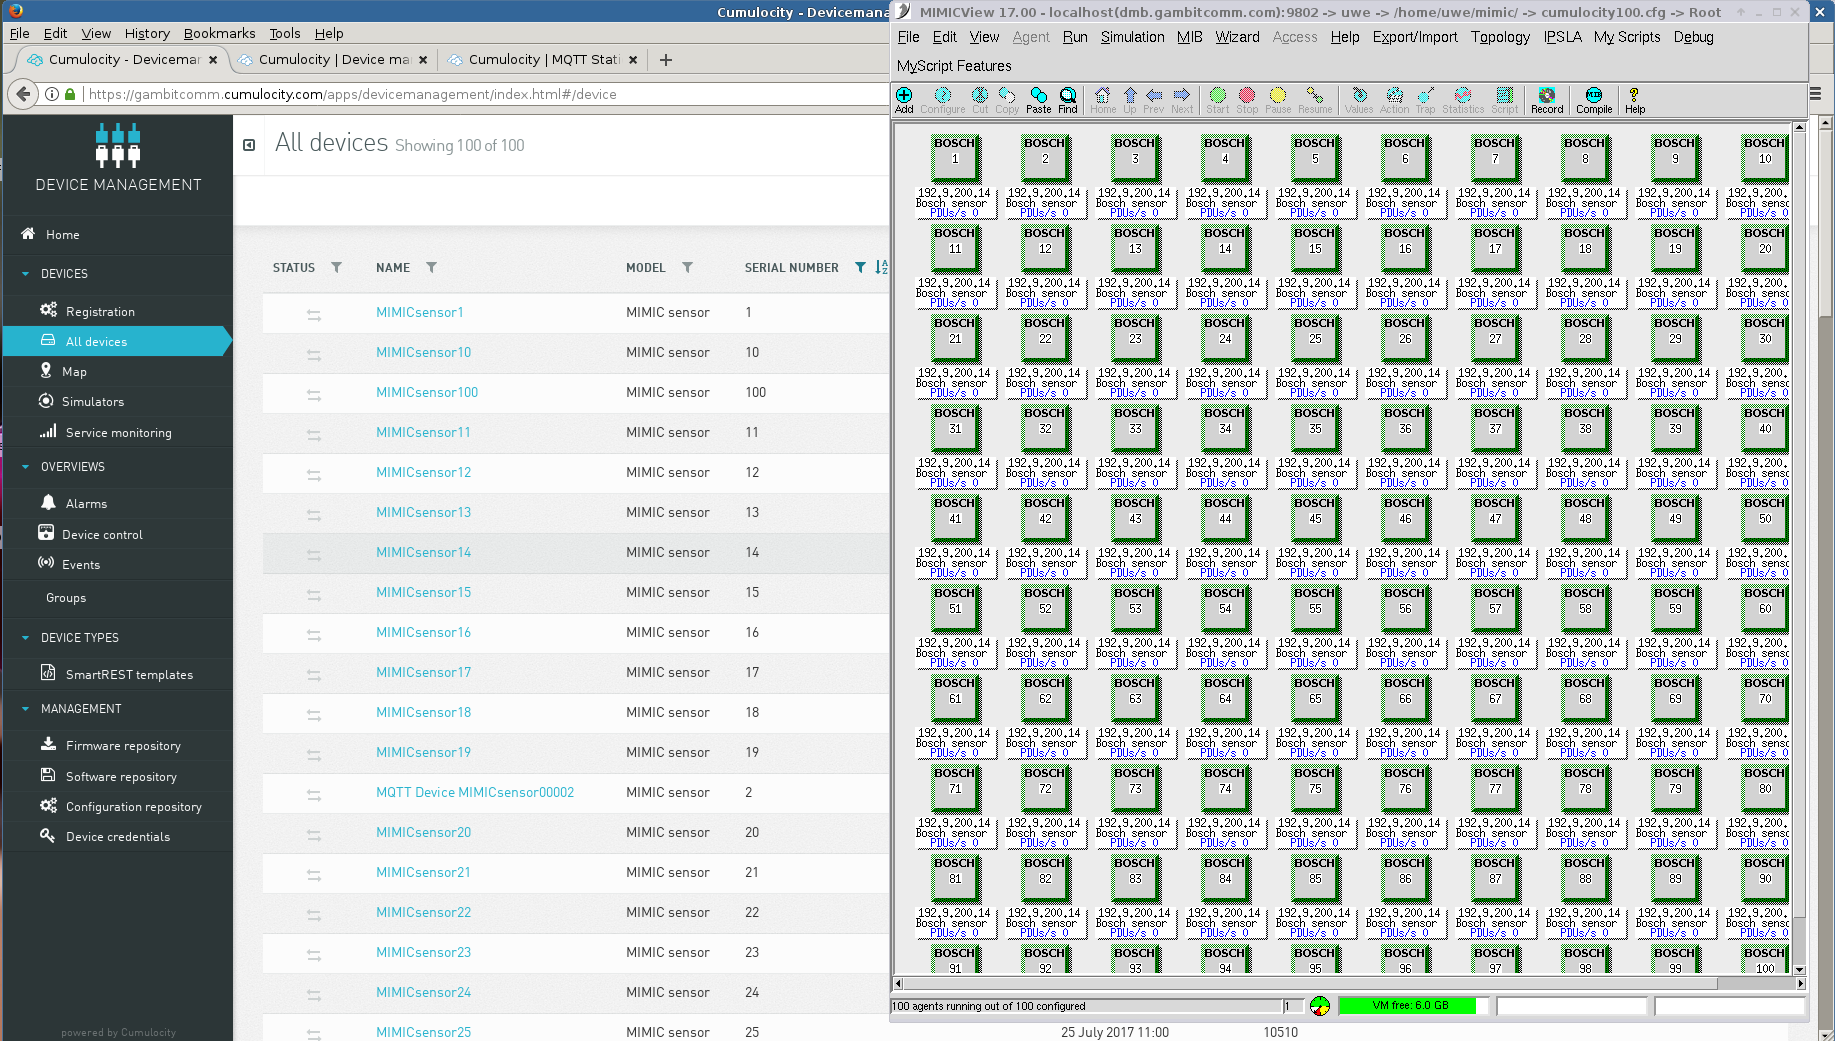Toggle the sidebar collapse button beside All devices
The width and height of the screenshot is (1835, 1041).
coord(249,145)
